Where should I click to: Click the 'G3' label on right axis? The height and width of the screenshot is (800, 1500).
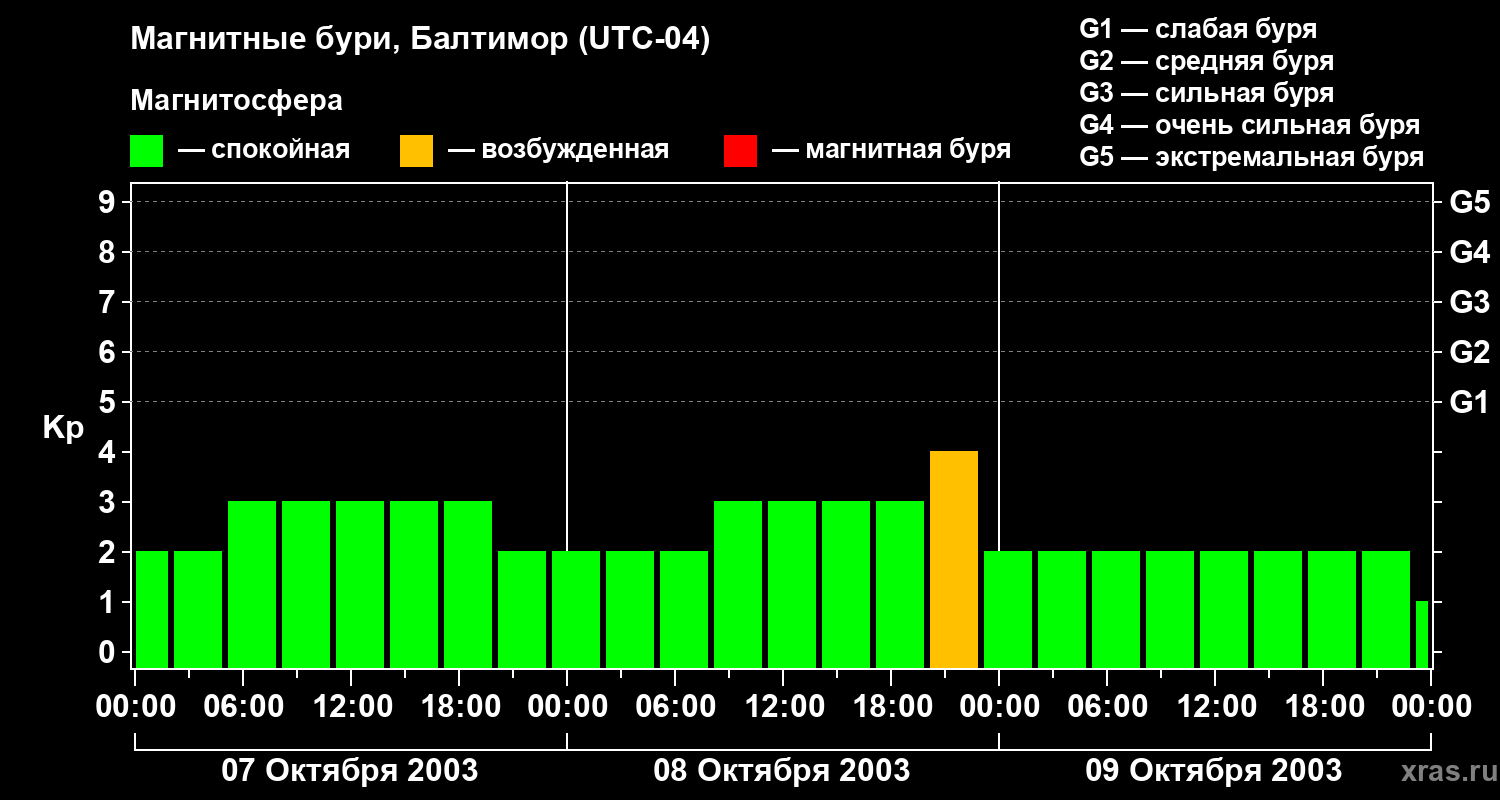[x=1469, y=303]
